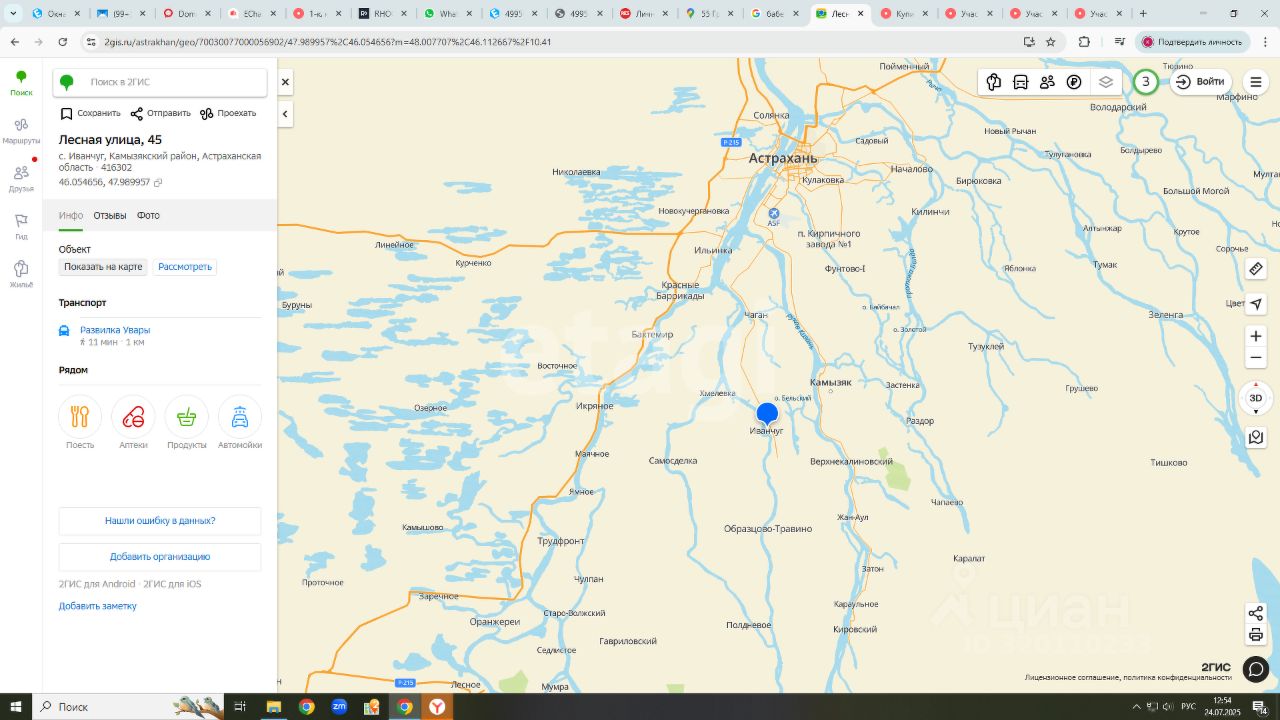Click the map marker tool button below 3D

pos(1256,437)
